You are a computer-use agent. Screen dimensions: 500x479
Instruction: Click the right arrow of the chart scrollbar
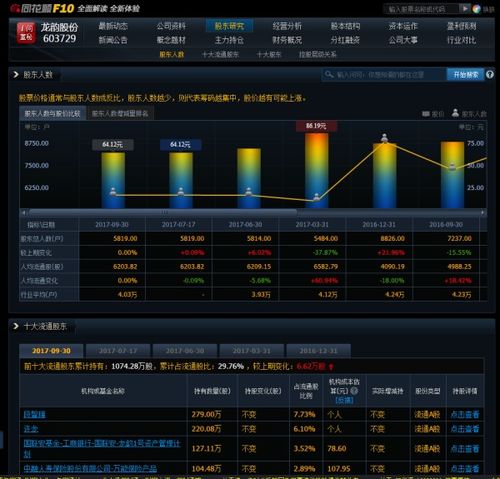coord(483,212)
